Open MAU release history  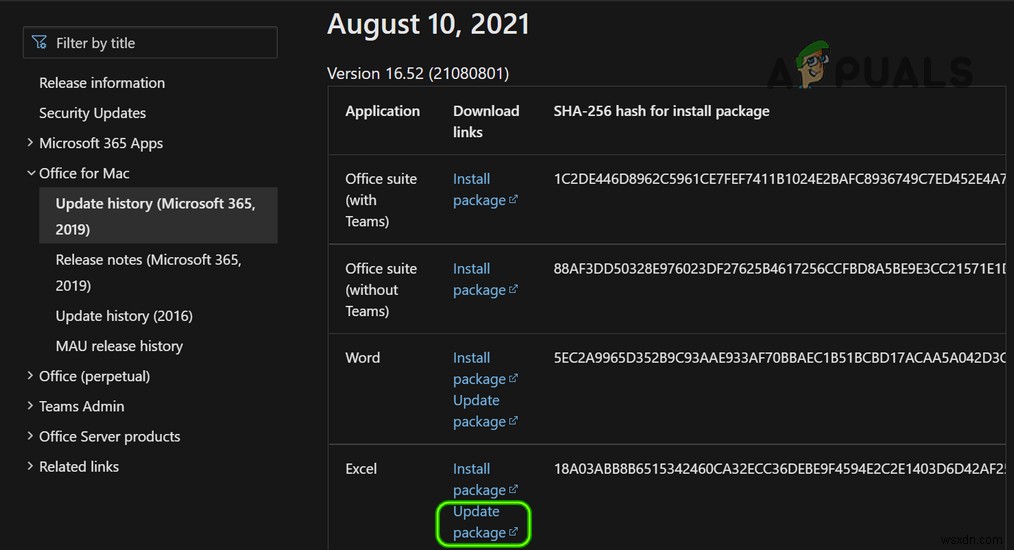click(x=119, y=346)
